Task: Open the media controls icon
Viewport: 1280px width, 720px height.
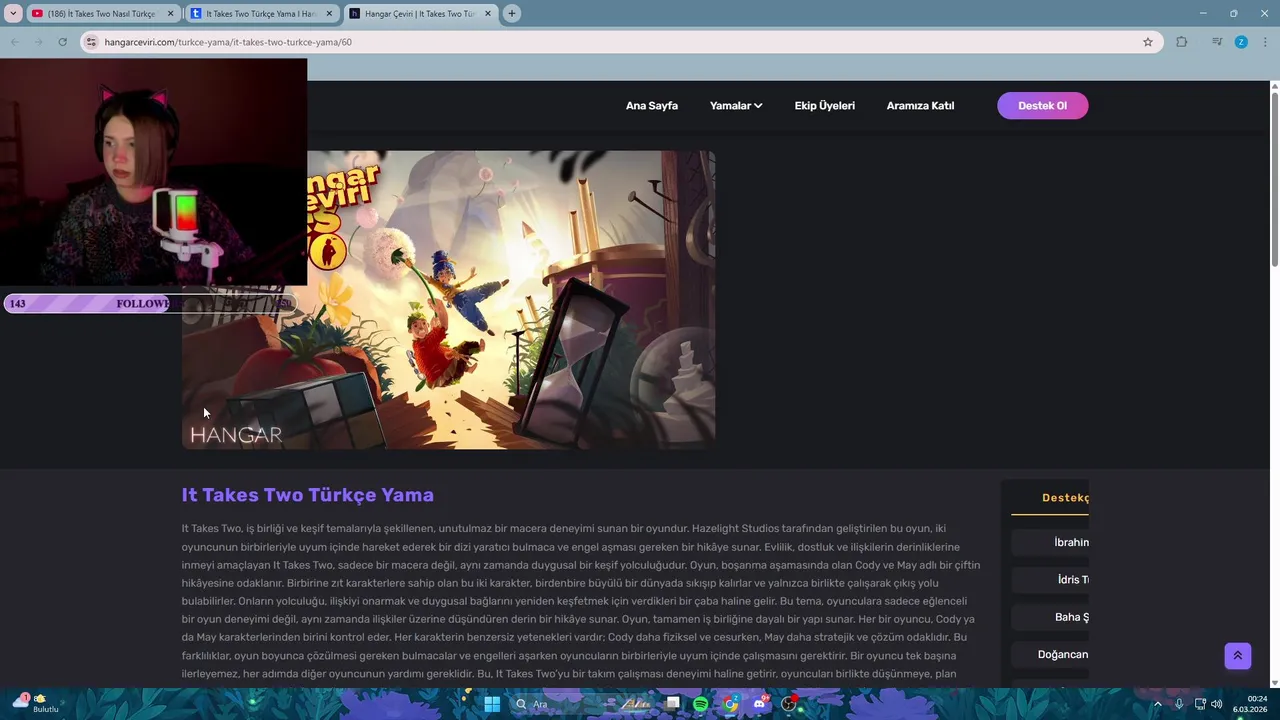Action: [x=1217, y=42]
